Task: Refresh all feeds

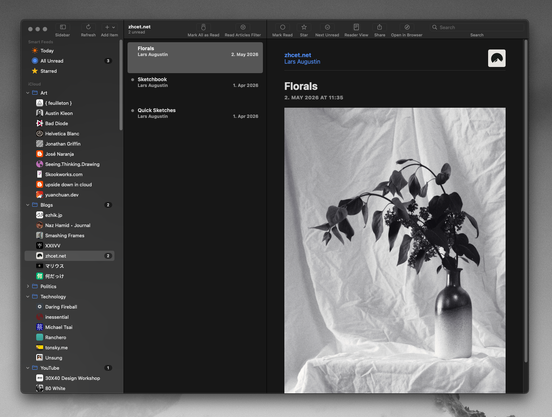Action: click(88, 27)
